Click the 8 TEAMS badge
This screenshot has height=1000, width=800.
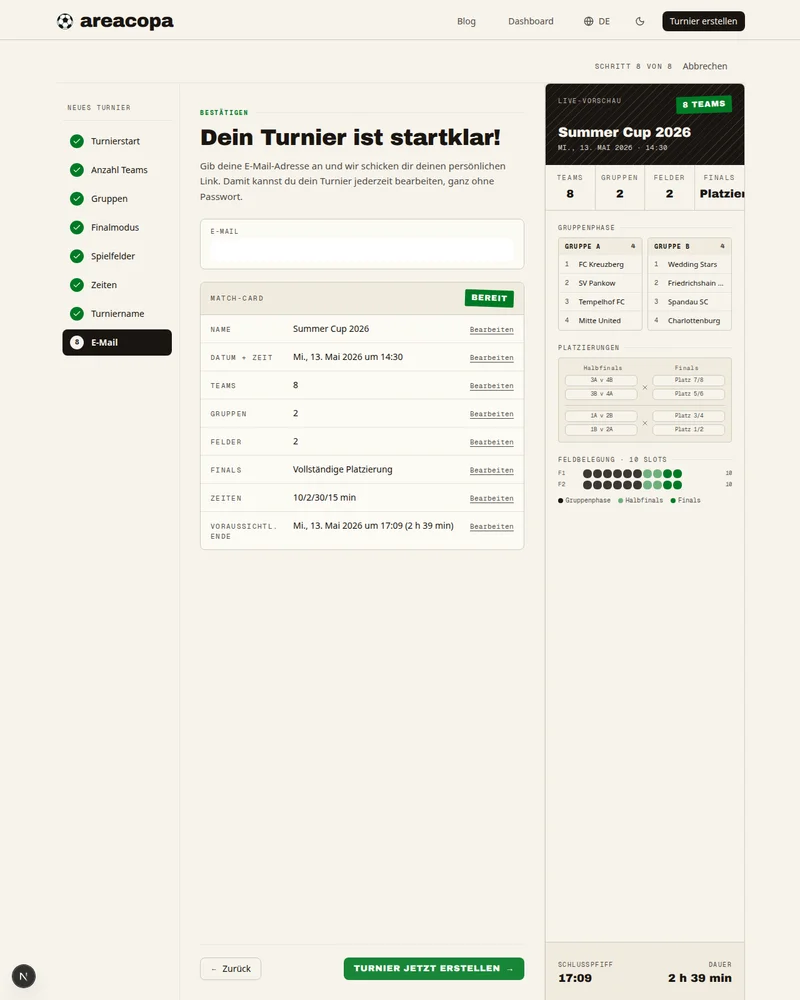pos(704,104)
